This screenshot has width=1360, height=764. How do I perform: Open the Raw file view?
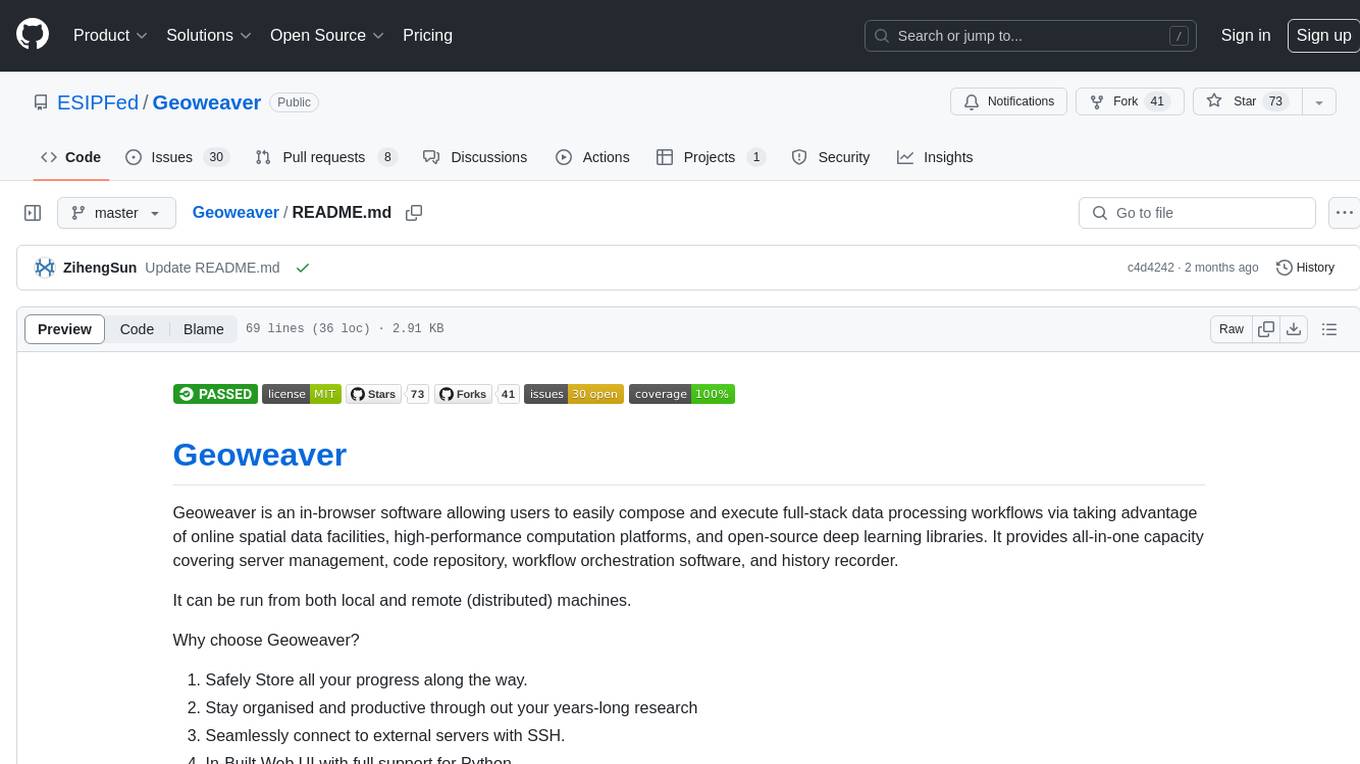click(1231, 329)
